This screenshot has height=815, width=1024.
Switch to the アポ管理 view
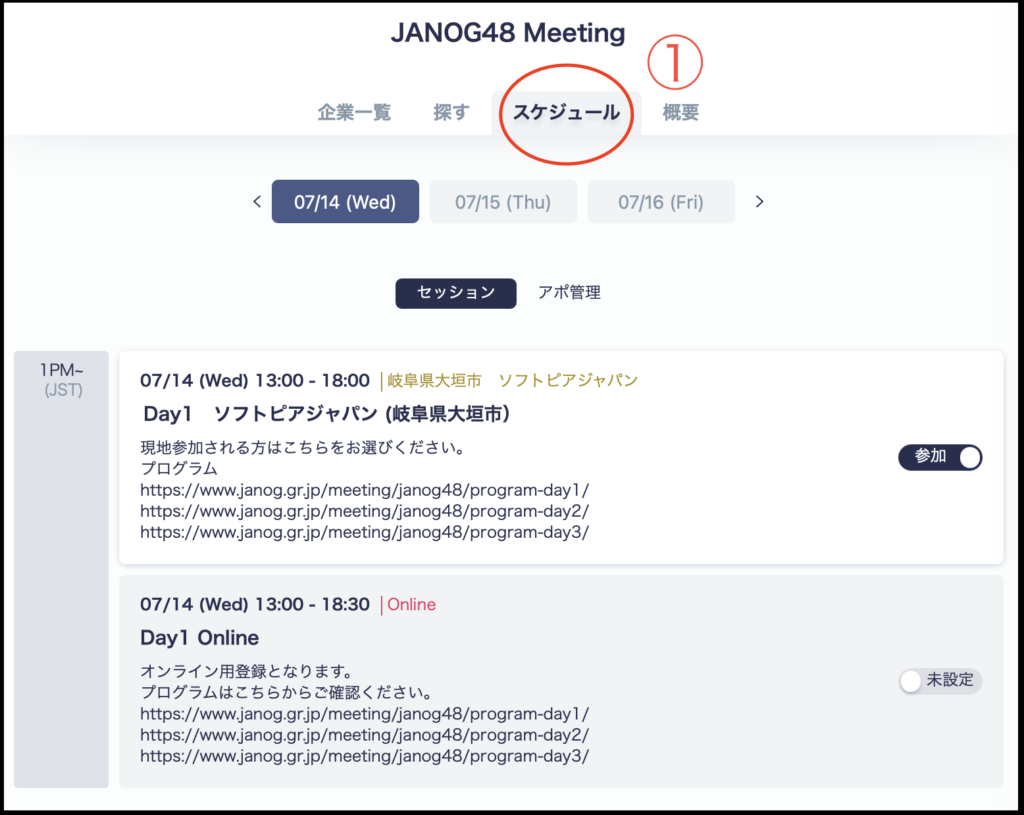click(569, 293)
